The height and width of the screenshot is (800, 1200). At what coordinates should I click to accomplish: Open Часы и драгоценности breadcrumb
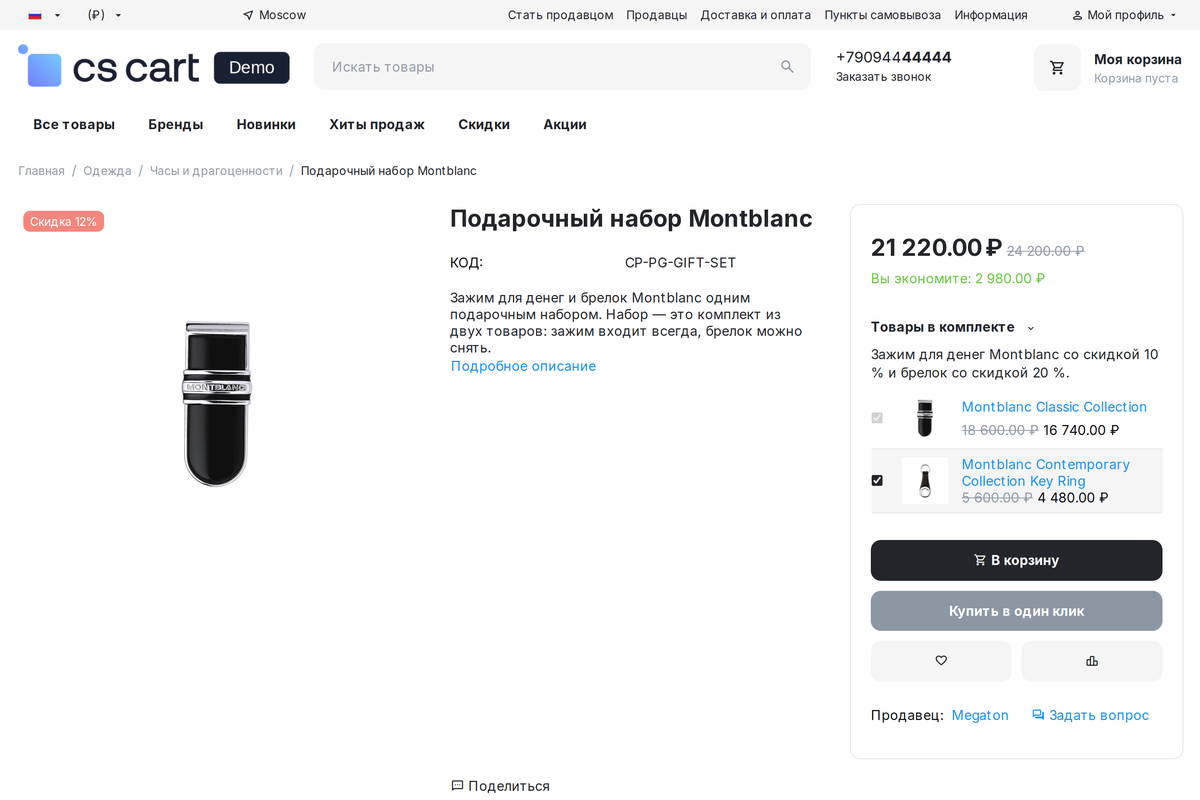[x=216, y=171]
